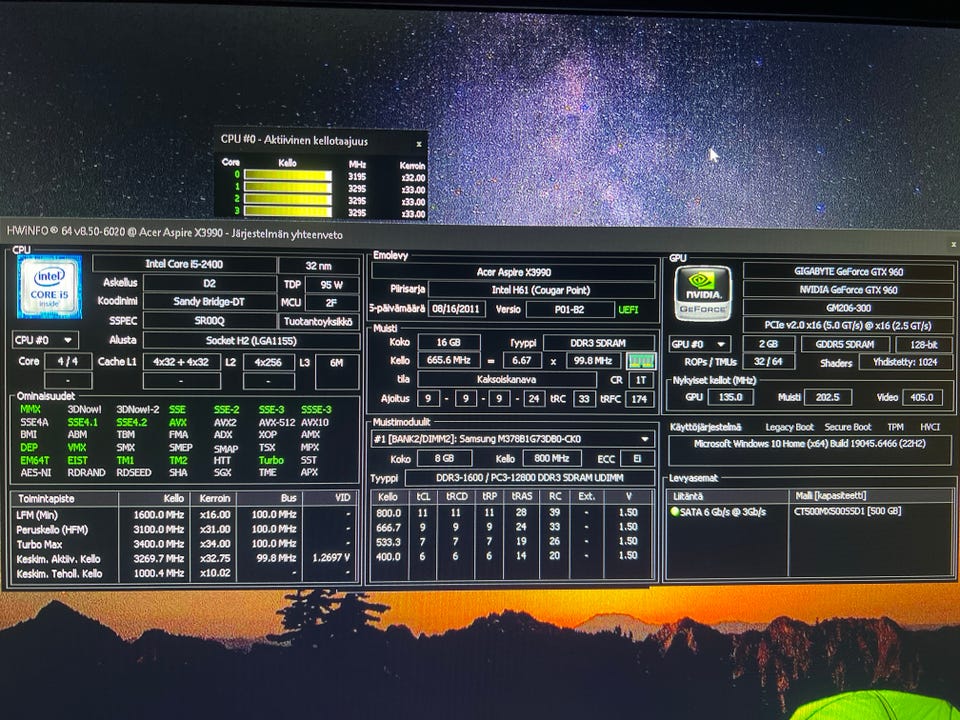
Task: Click the 32 nm process field
Action: pyautogui.click(x=318, y=266)
